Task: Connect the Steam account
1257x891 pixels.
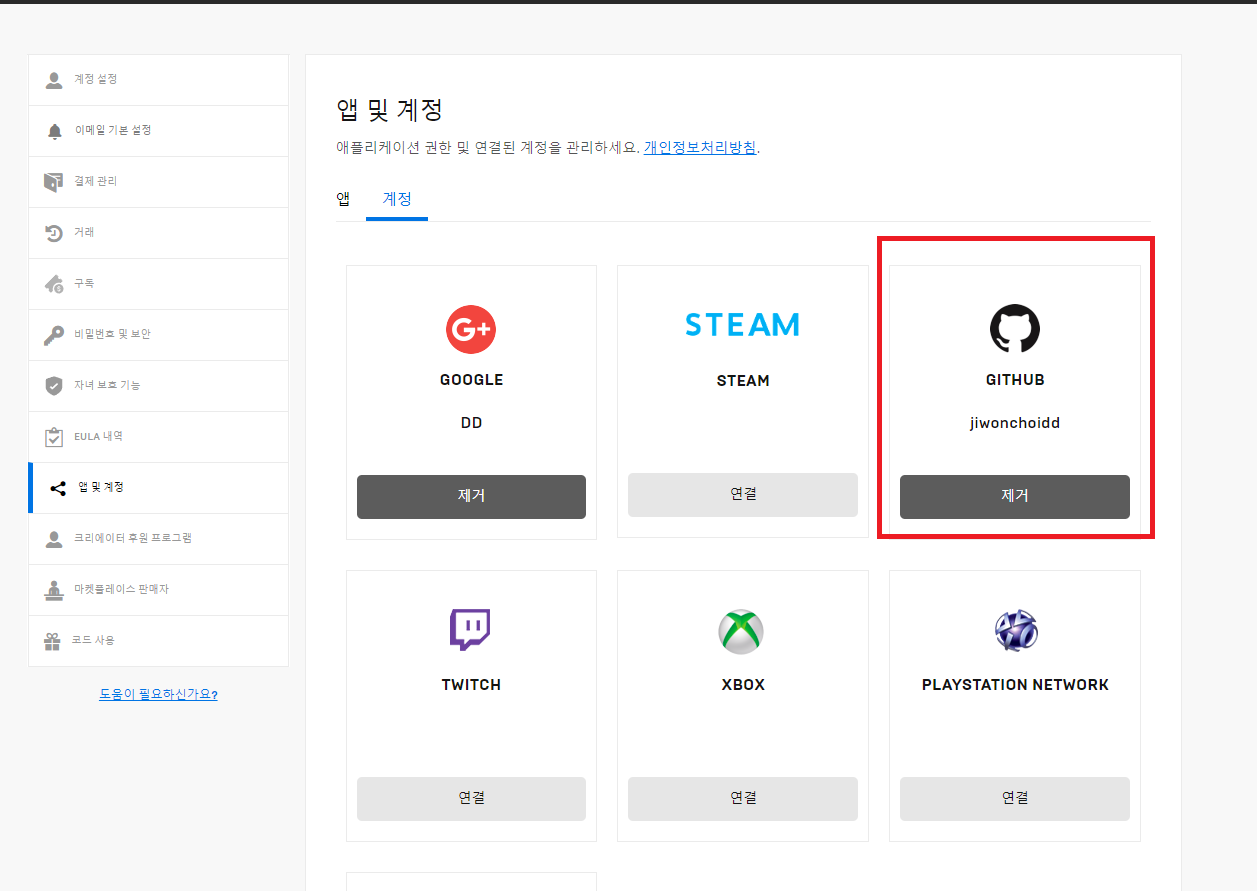Action: coord(743,494)
